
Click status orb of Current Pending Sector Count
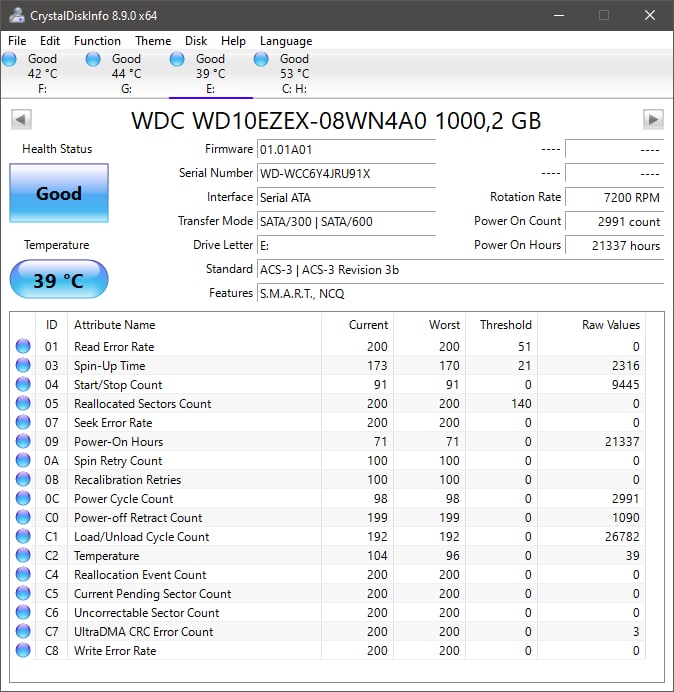(23, 593)
